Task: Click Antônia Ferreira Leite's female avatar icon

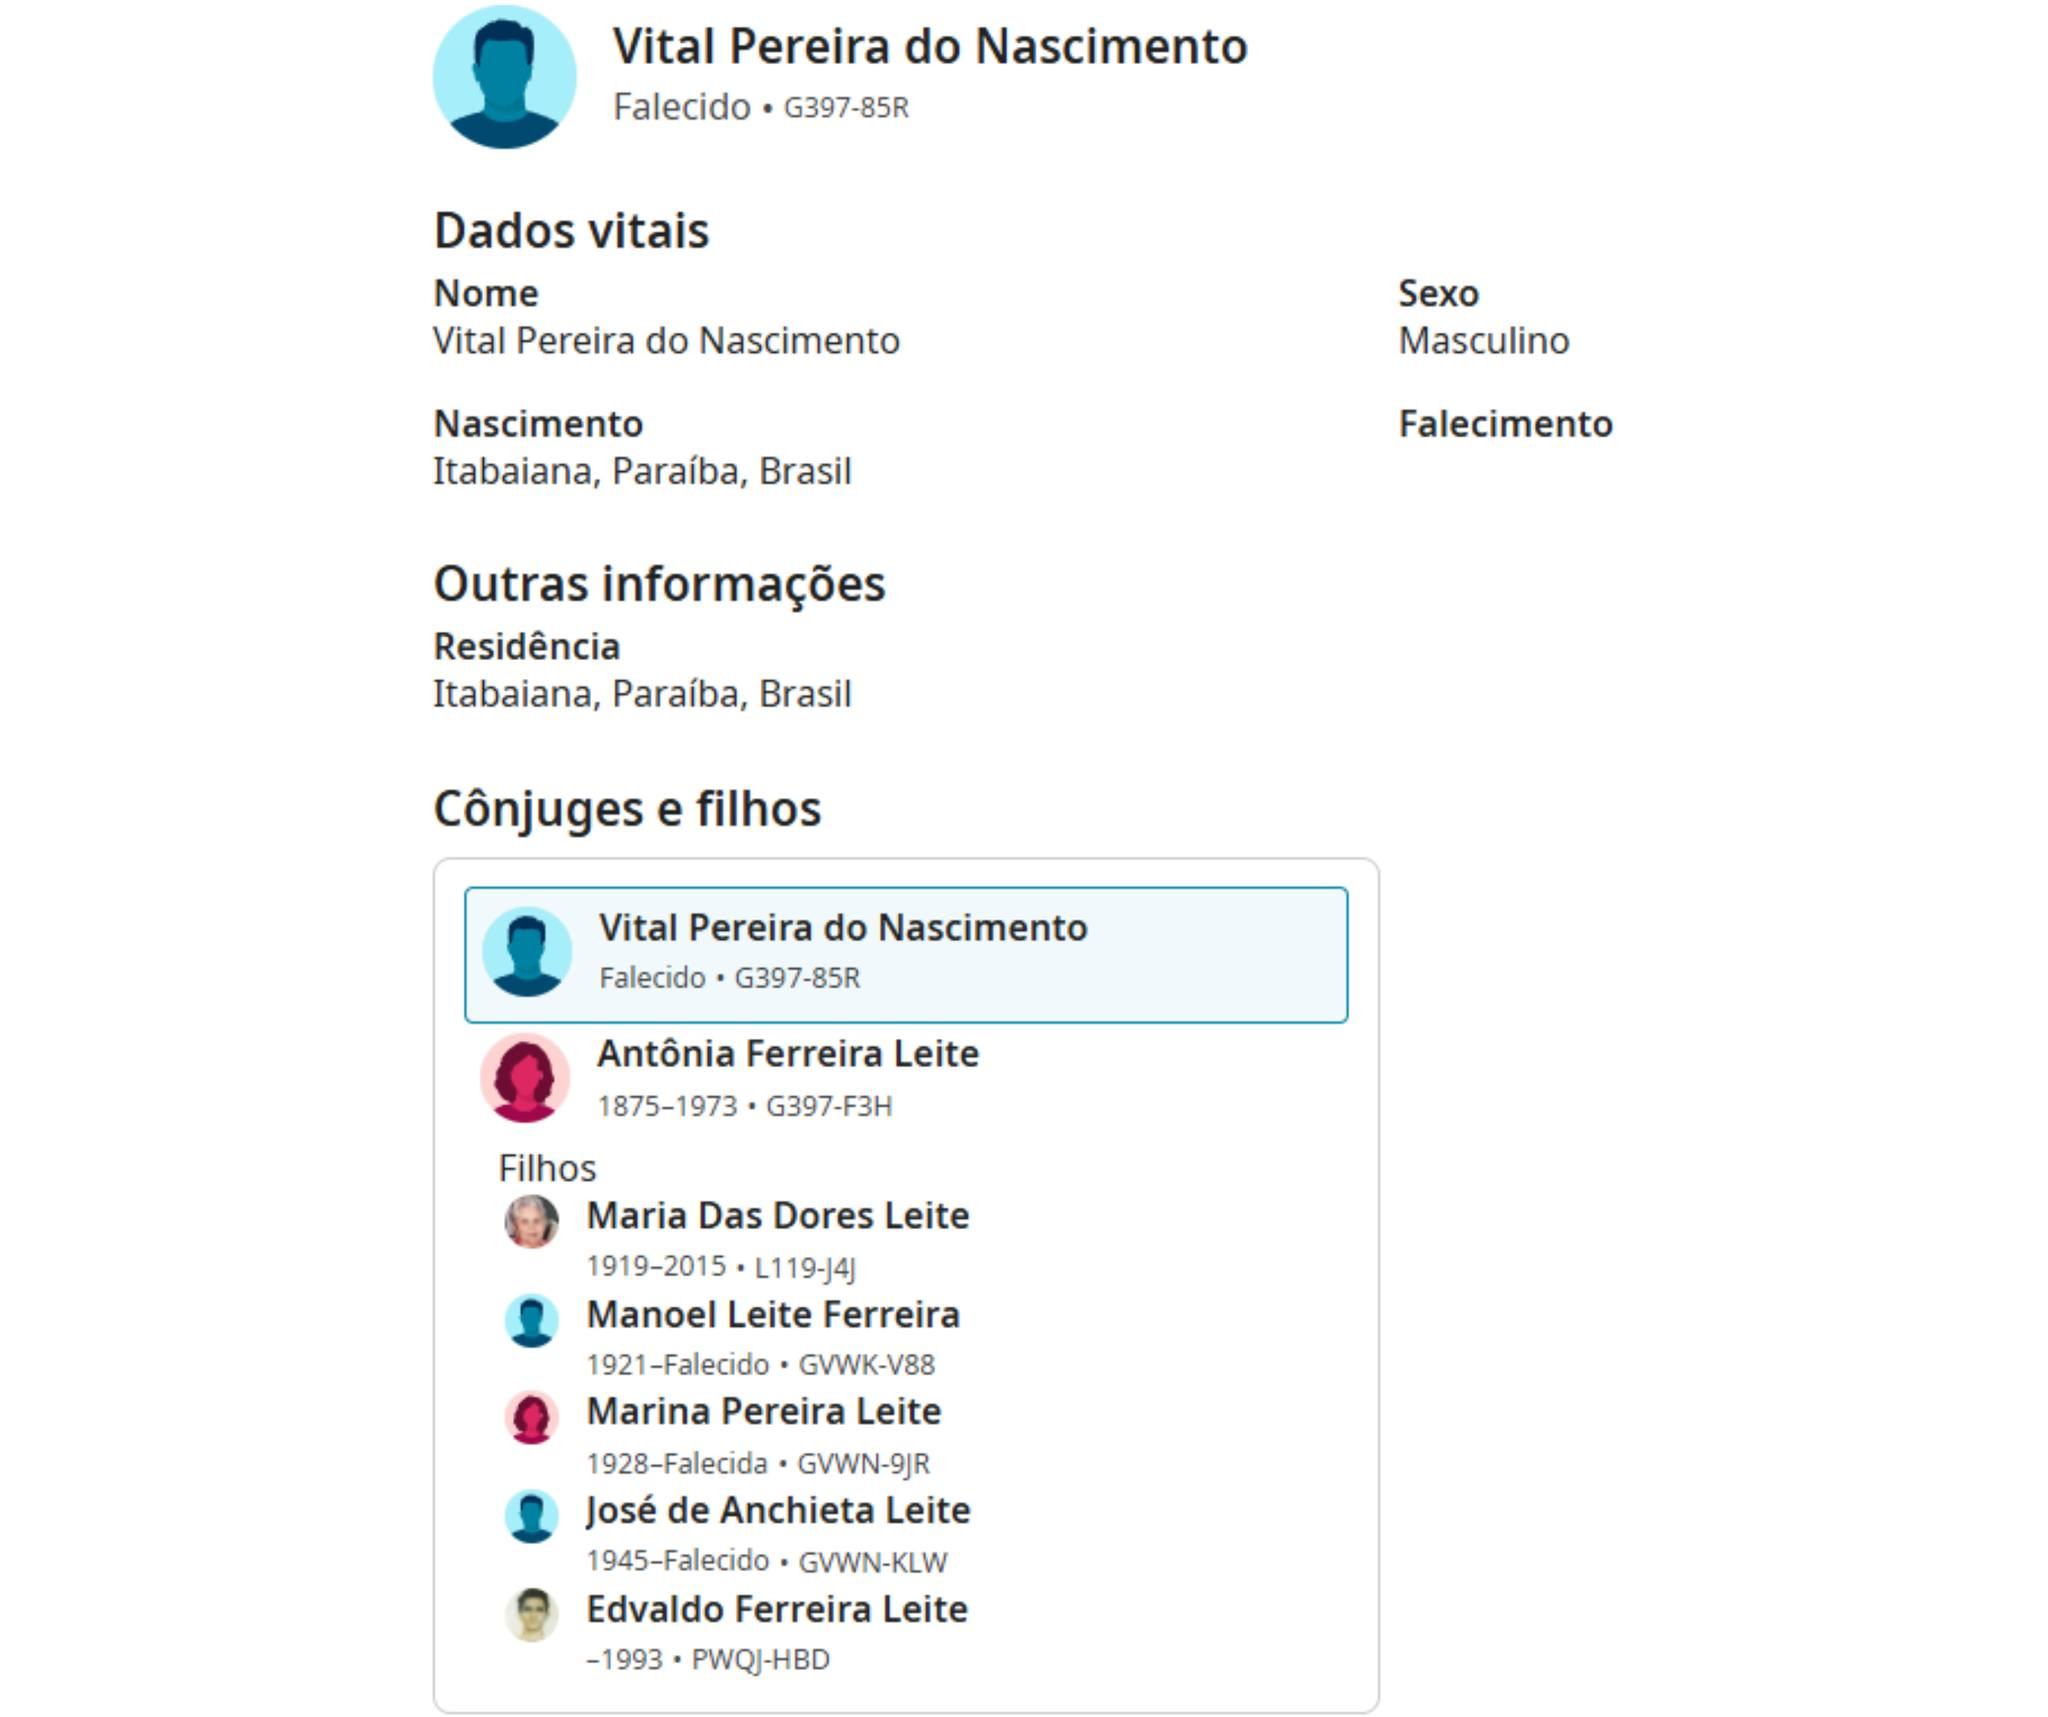Action: (x=525, y=1077)
